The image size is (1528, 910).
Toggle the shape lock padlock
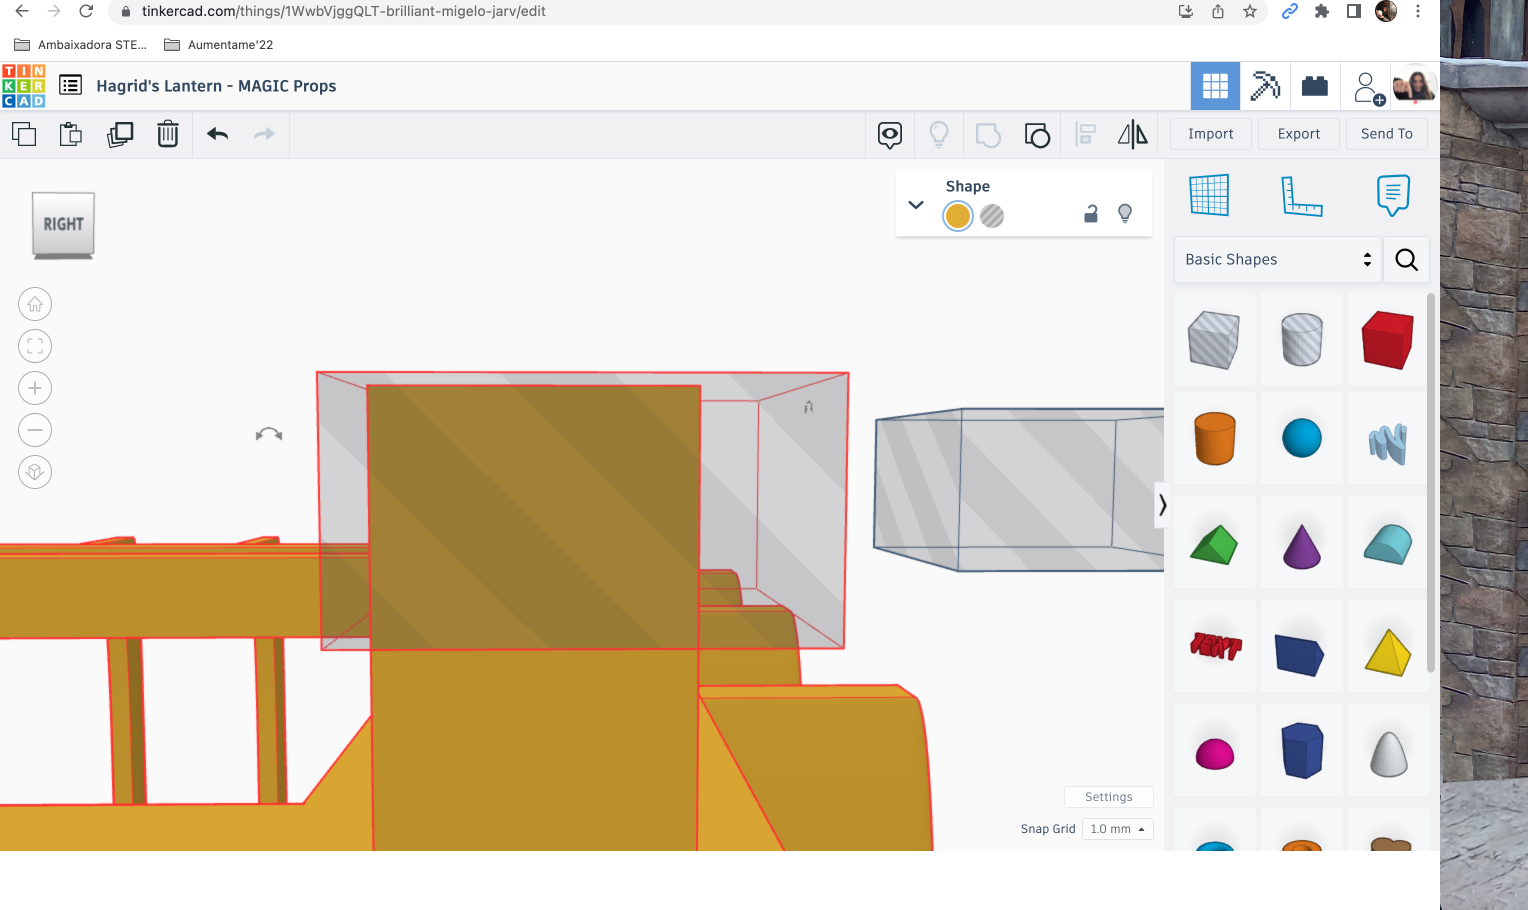(x=1090, y=213)
